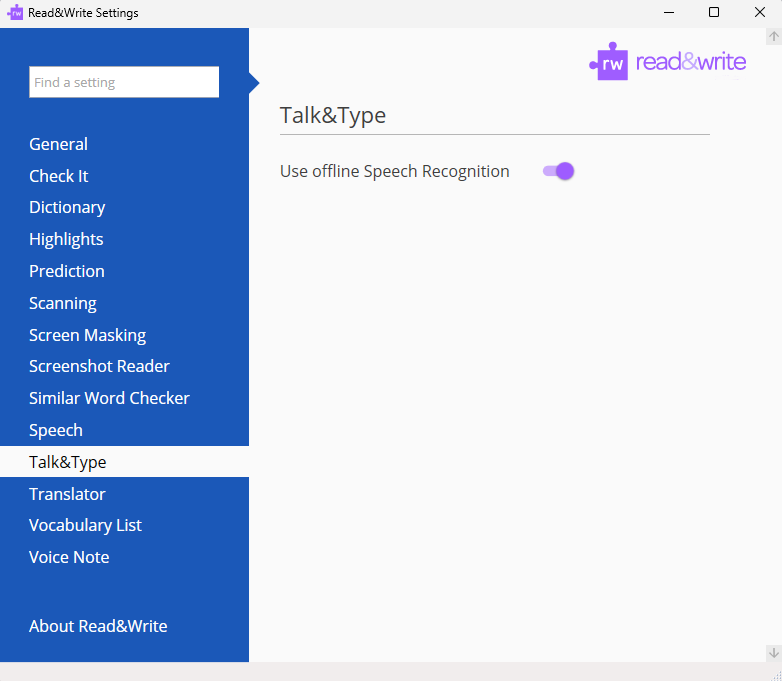Close the Read&Write Settings window

760,12
